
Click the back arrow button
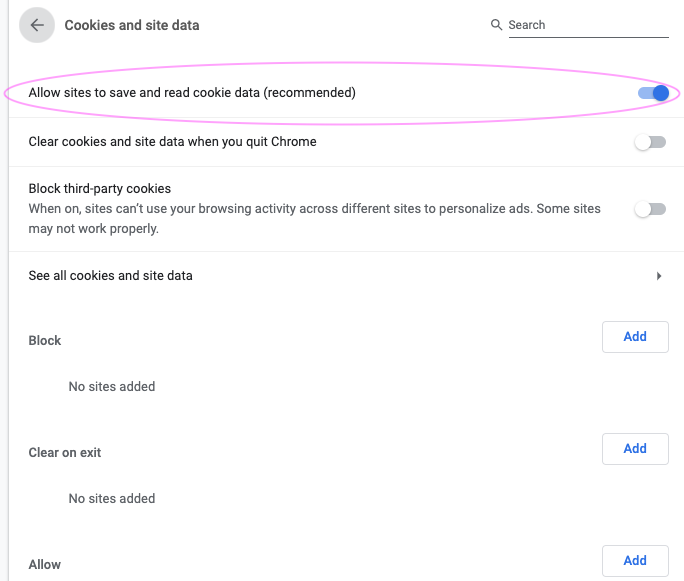pyautogui.click(x=37, y=25)
